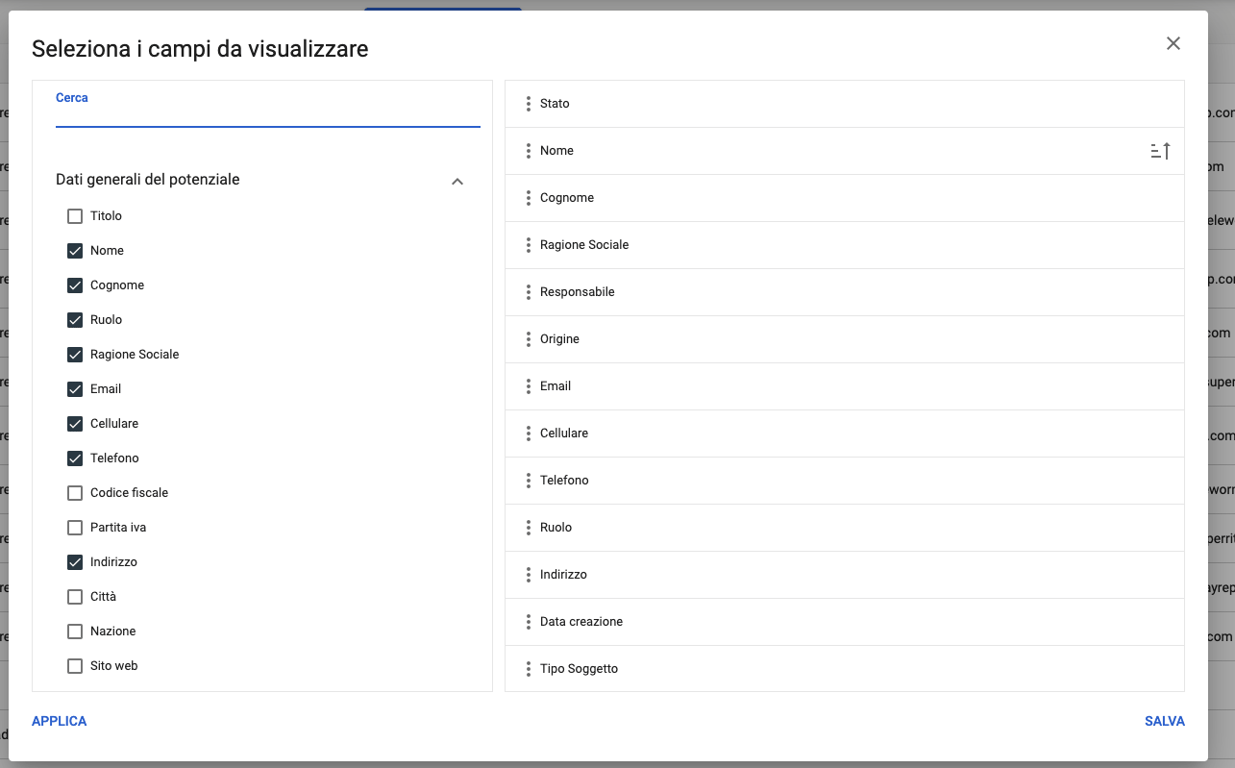Enable the Titolo checkbox
This screenshot has height=768, width=1235.
click(x=75, y=216)
